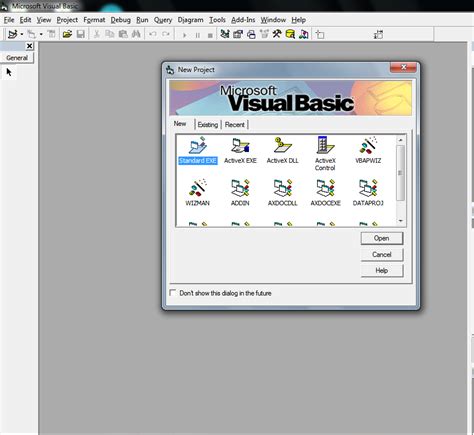Click the Save Project disk icon
The height and width of the screenshot is (435, 474).
tap(80, 34)
